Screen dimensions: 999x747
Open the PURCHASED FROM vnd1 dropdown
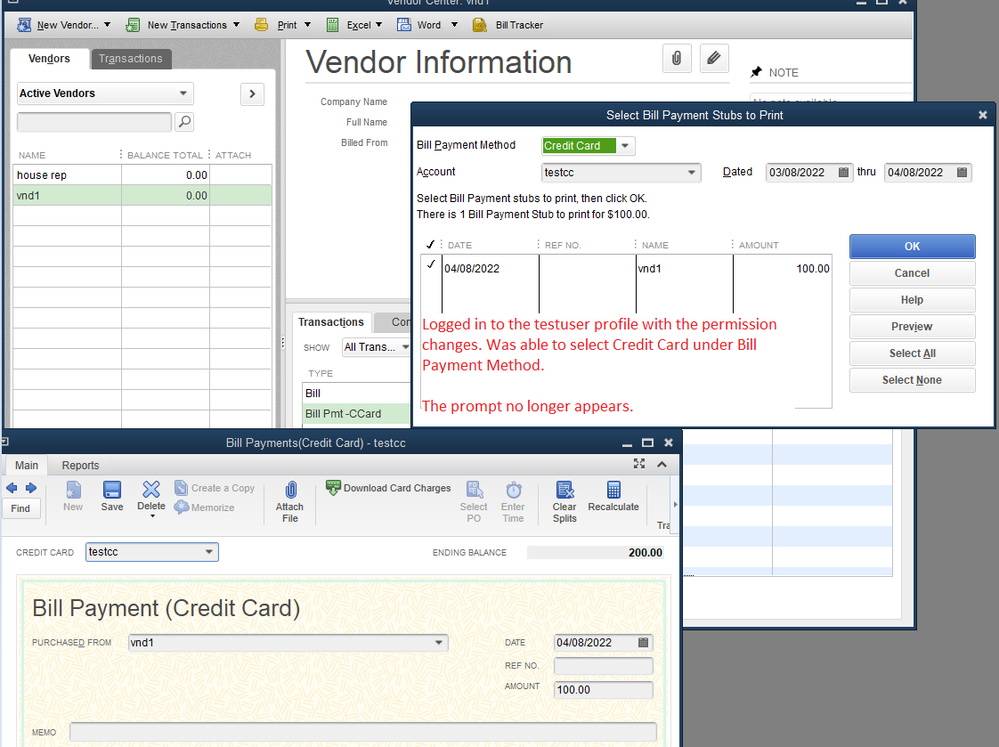click(438, 642)
